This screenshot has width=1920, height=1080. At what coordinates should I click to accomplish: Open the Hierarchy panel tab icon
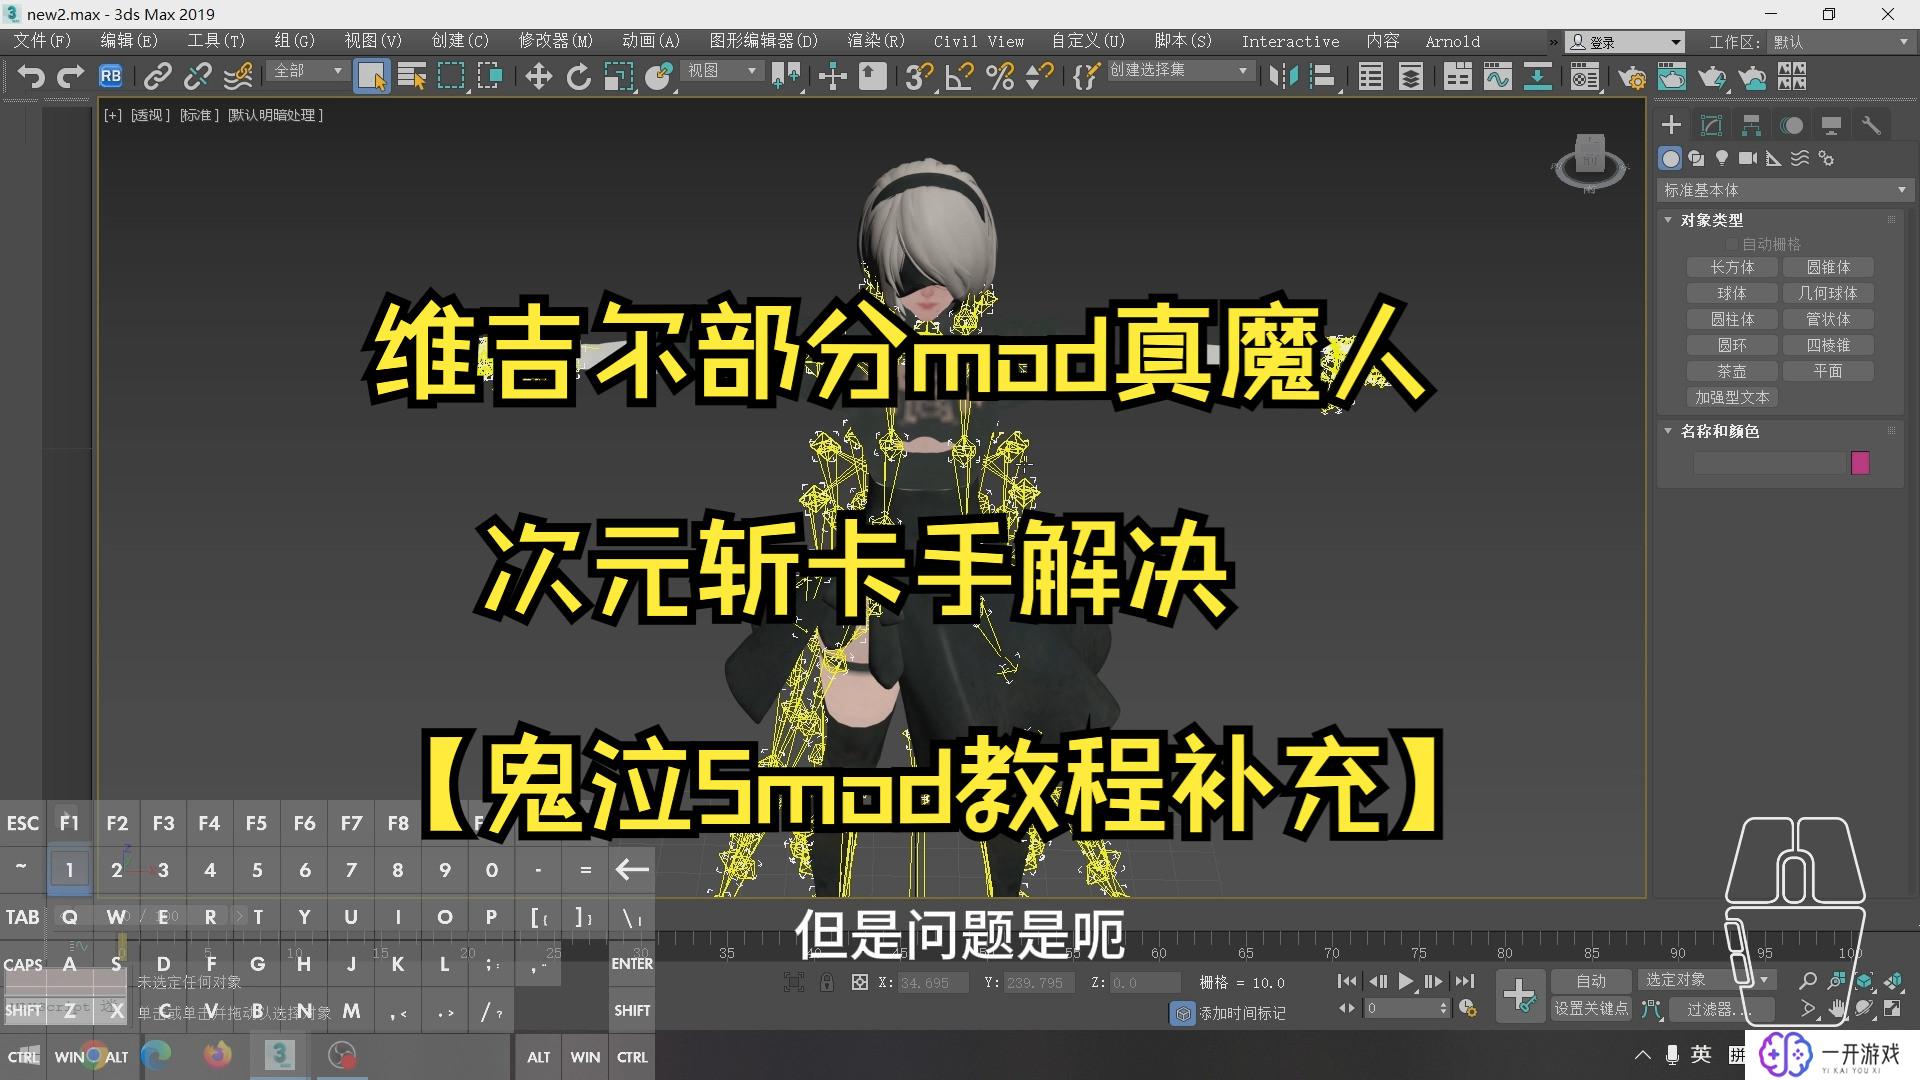click(x=1751, y=125)
